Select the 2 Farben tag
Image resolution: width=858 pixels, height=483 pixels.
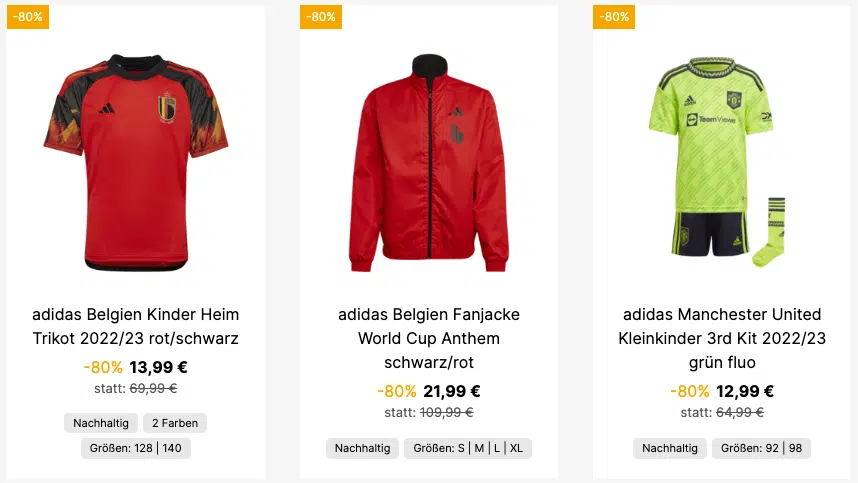point(175,423)
